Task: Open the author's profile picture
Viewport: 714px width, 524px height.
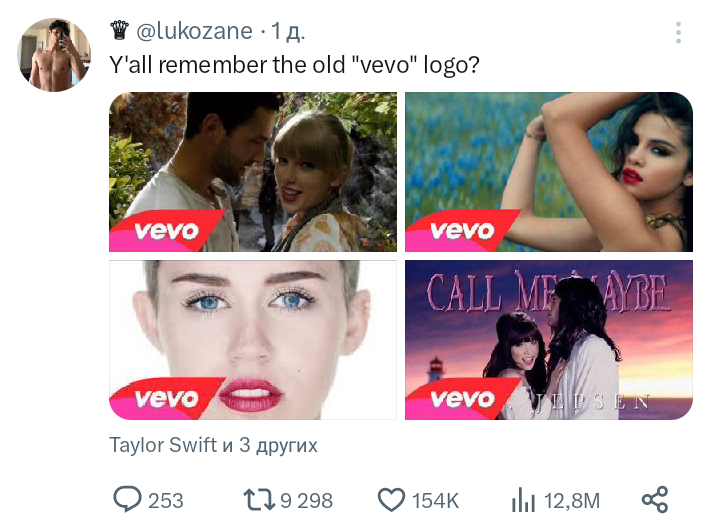Action: point(55,54)
